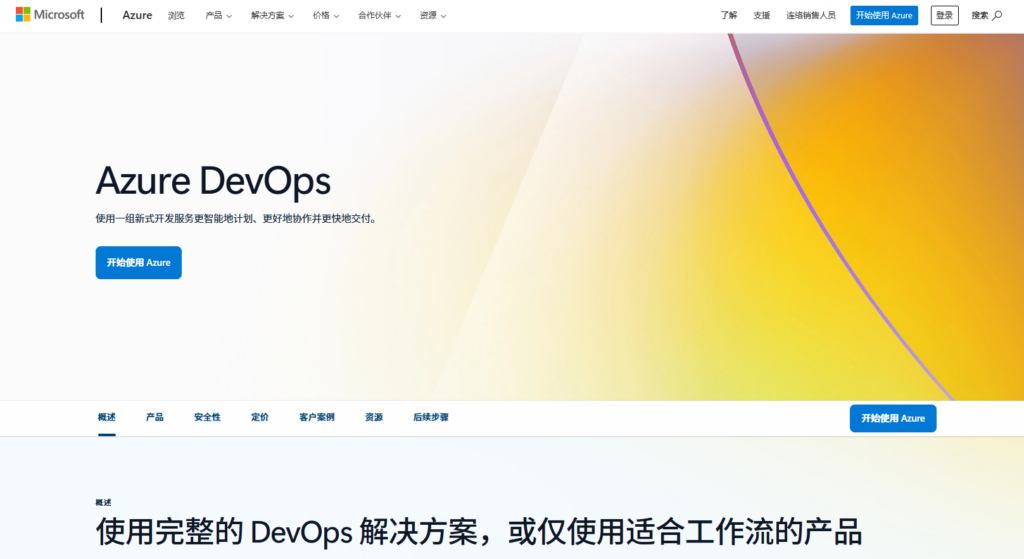This screenshot has height=559, width=1024.
Task: Open the 支持 link
Action: (x=761, y=15)
